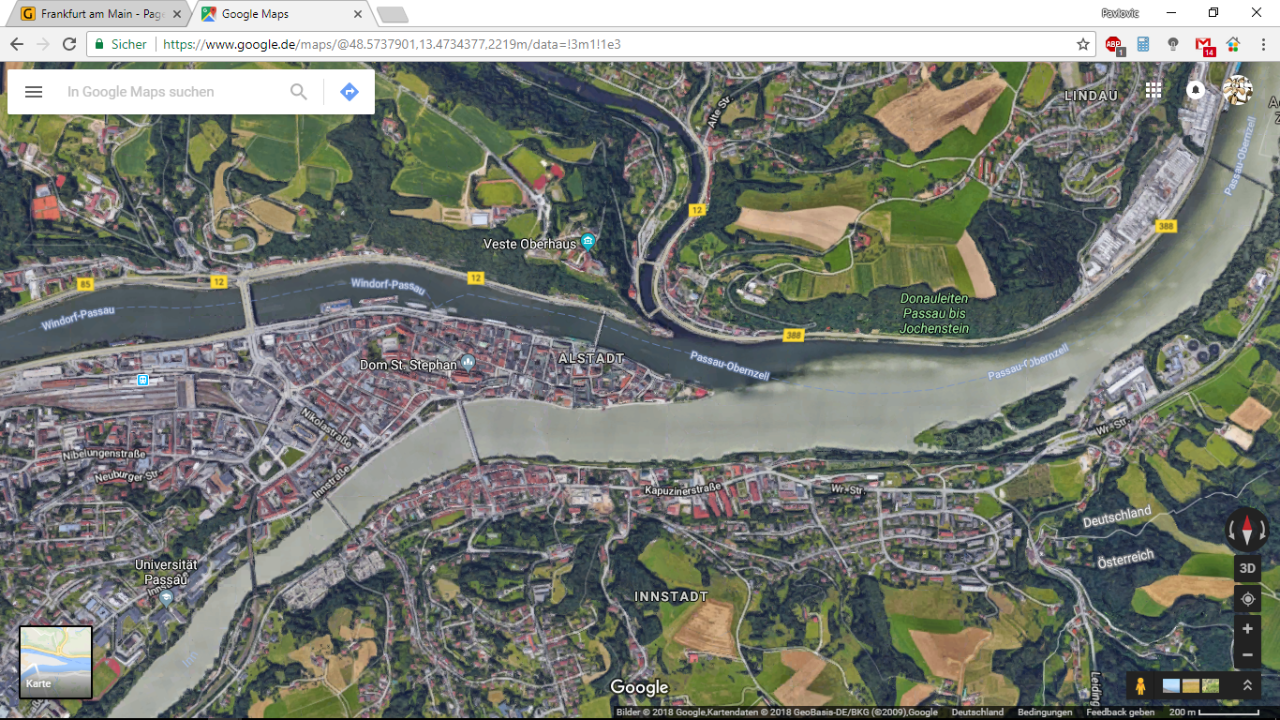Show Google notifications bell
The width and height of the screenshot is (1280, 720).
(1195, 90)
